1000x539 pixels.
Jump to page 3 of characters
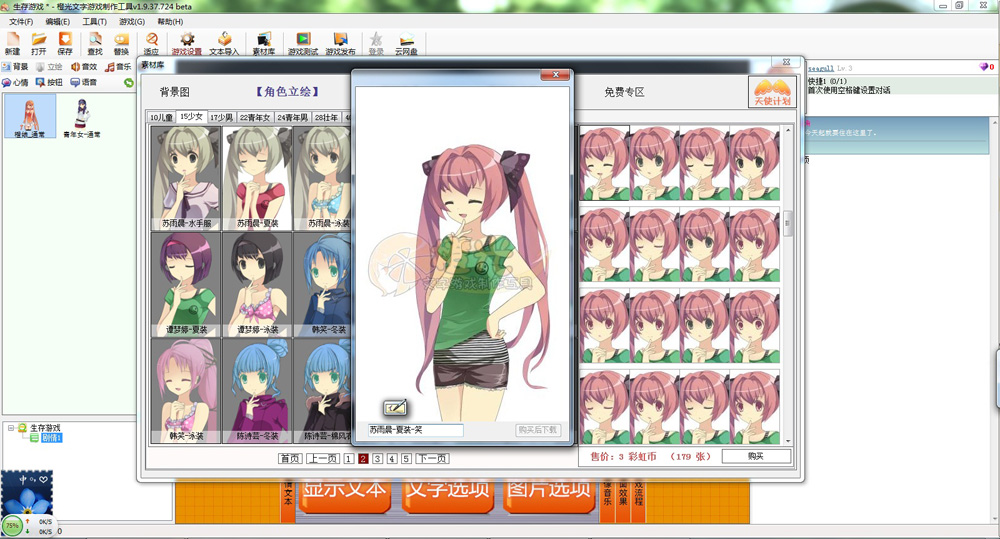point(378,459)
